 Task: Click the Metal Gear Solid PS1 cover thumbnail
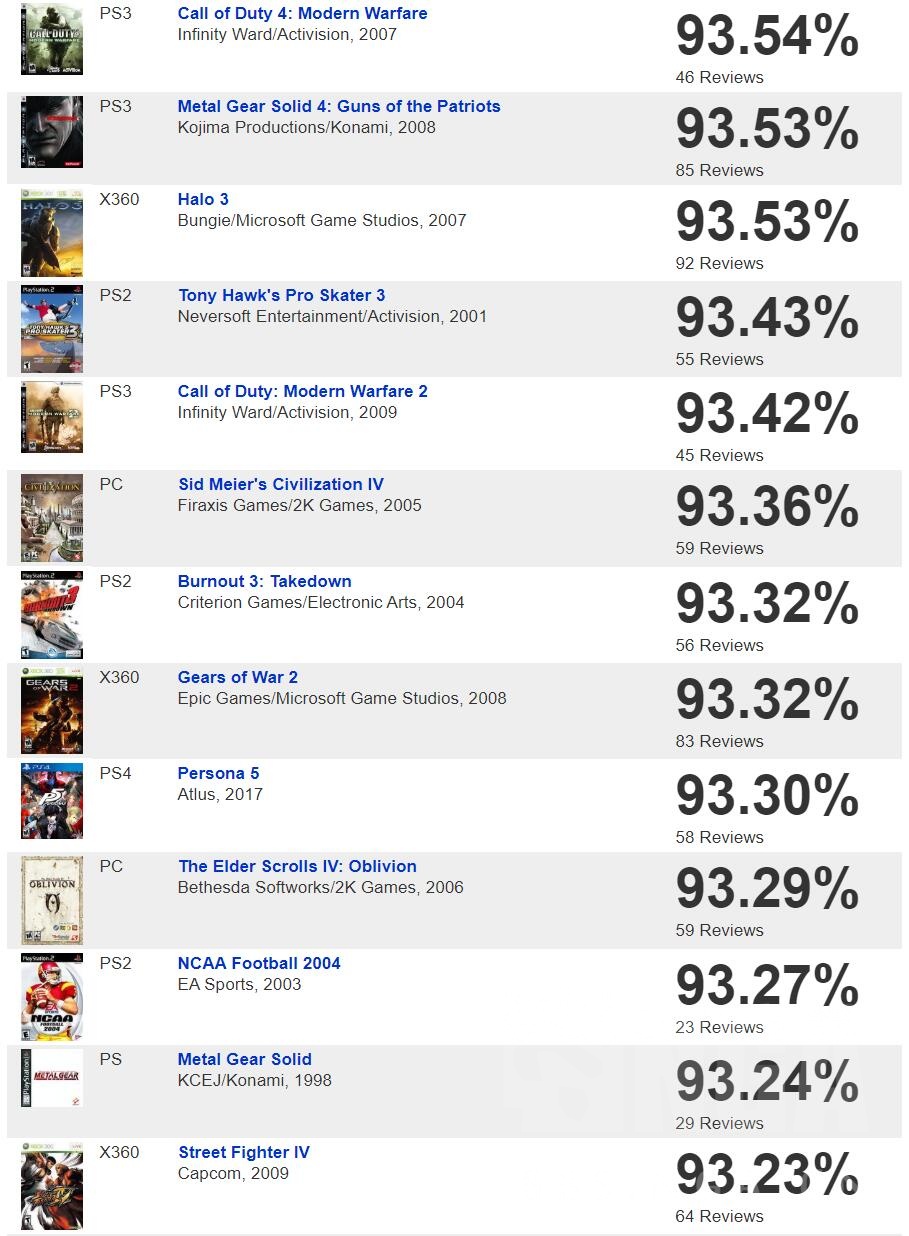pyautogui.click(x=52, y=1078)
